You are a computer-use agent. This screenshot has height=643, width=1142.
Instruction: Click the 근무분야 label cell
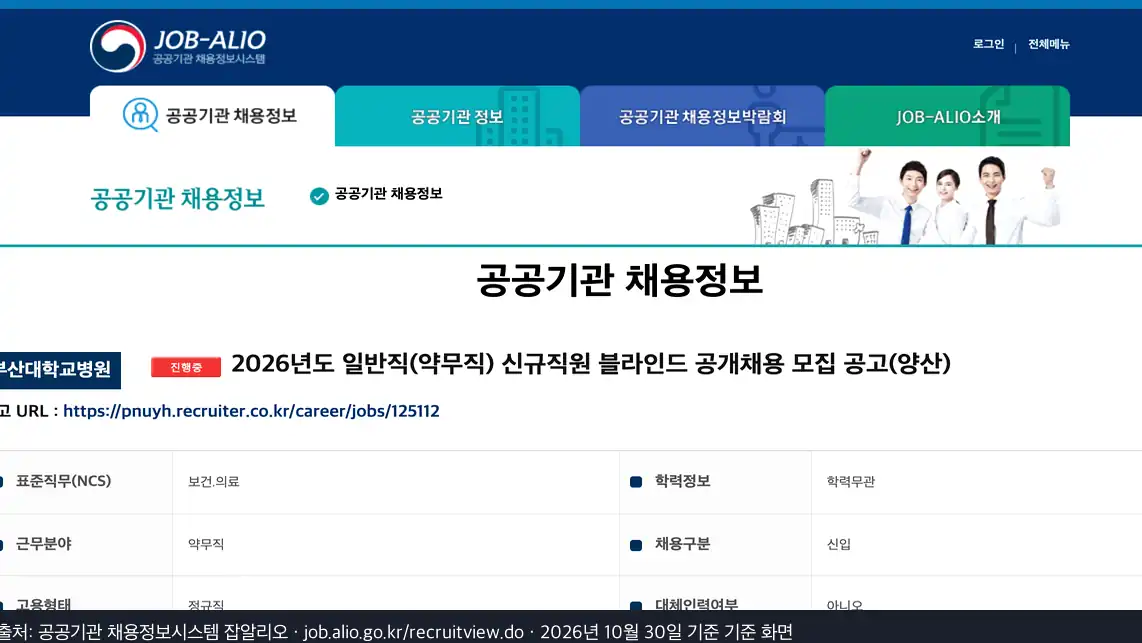coord(86,545)
